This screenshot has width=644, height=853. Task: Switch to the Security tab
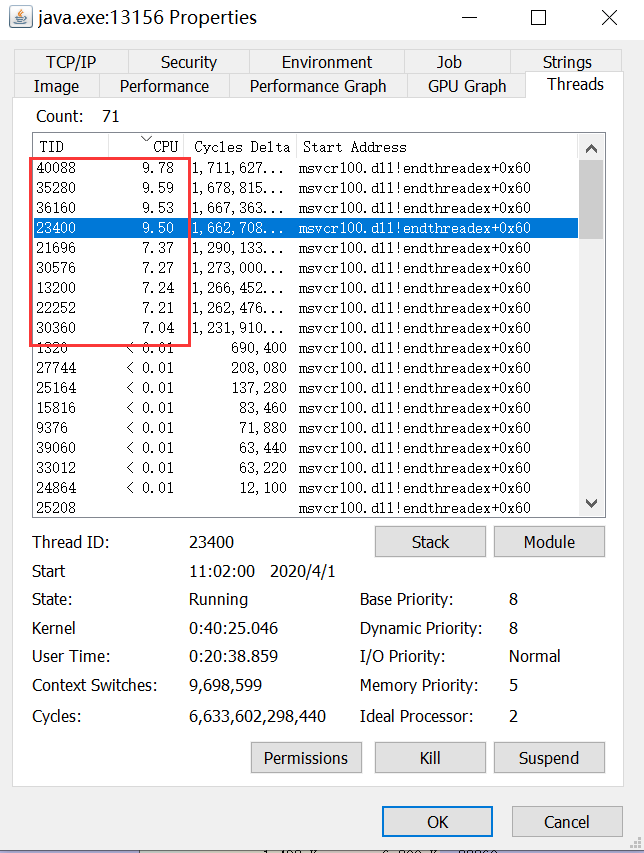[x=188, y=61]
